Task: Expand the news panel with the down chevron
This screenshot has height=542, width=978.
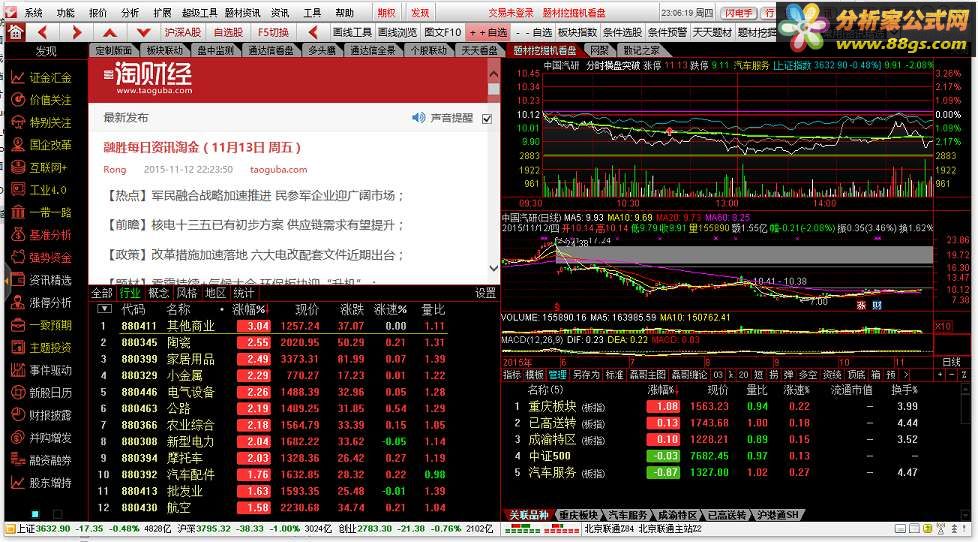Action: point(493,268)
